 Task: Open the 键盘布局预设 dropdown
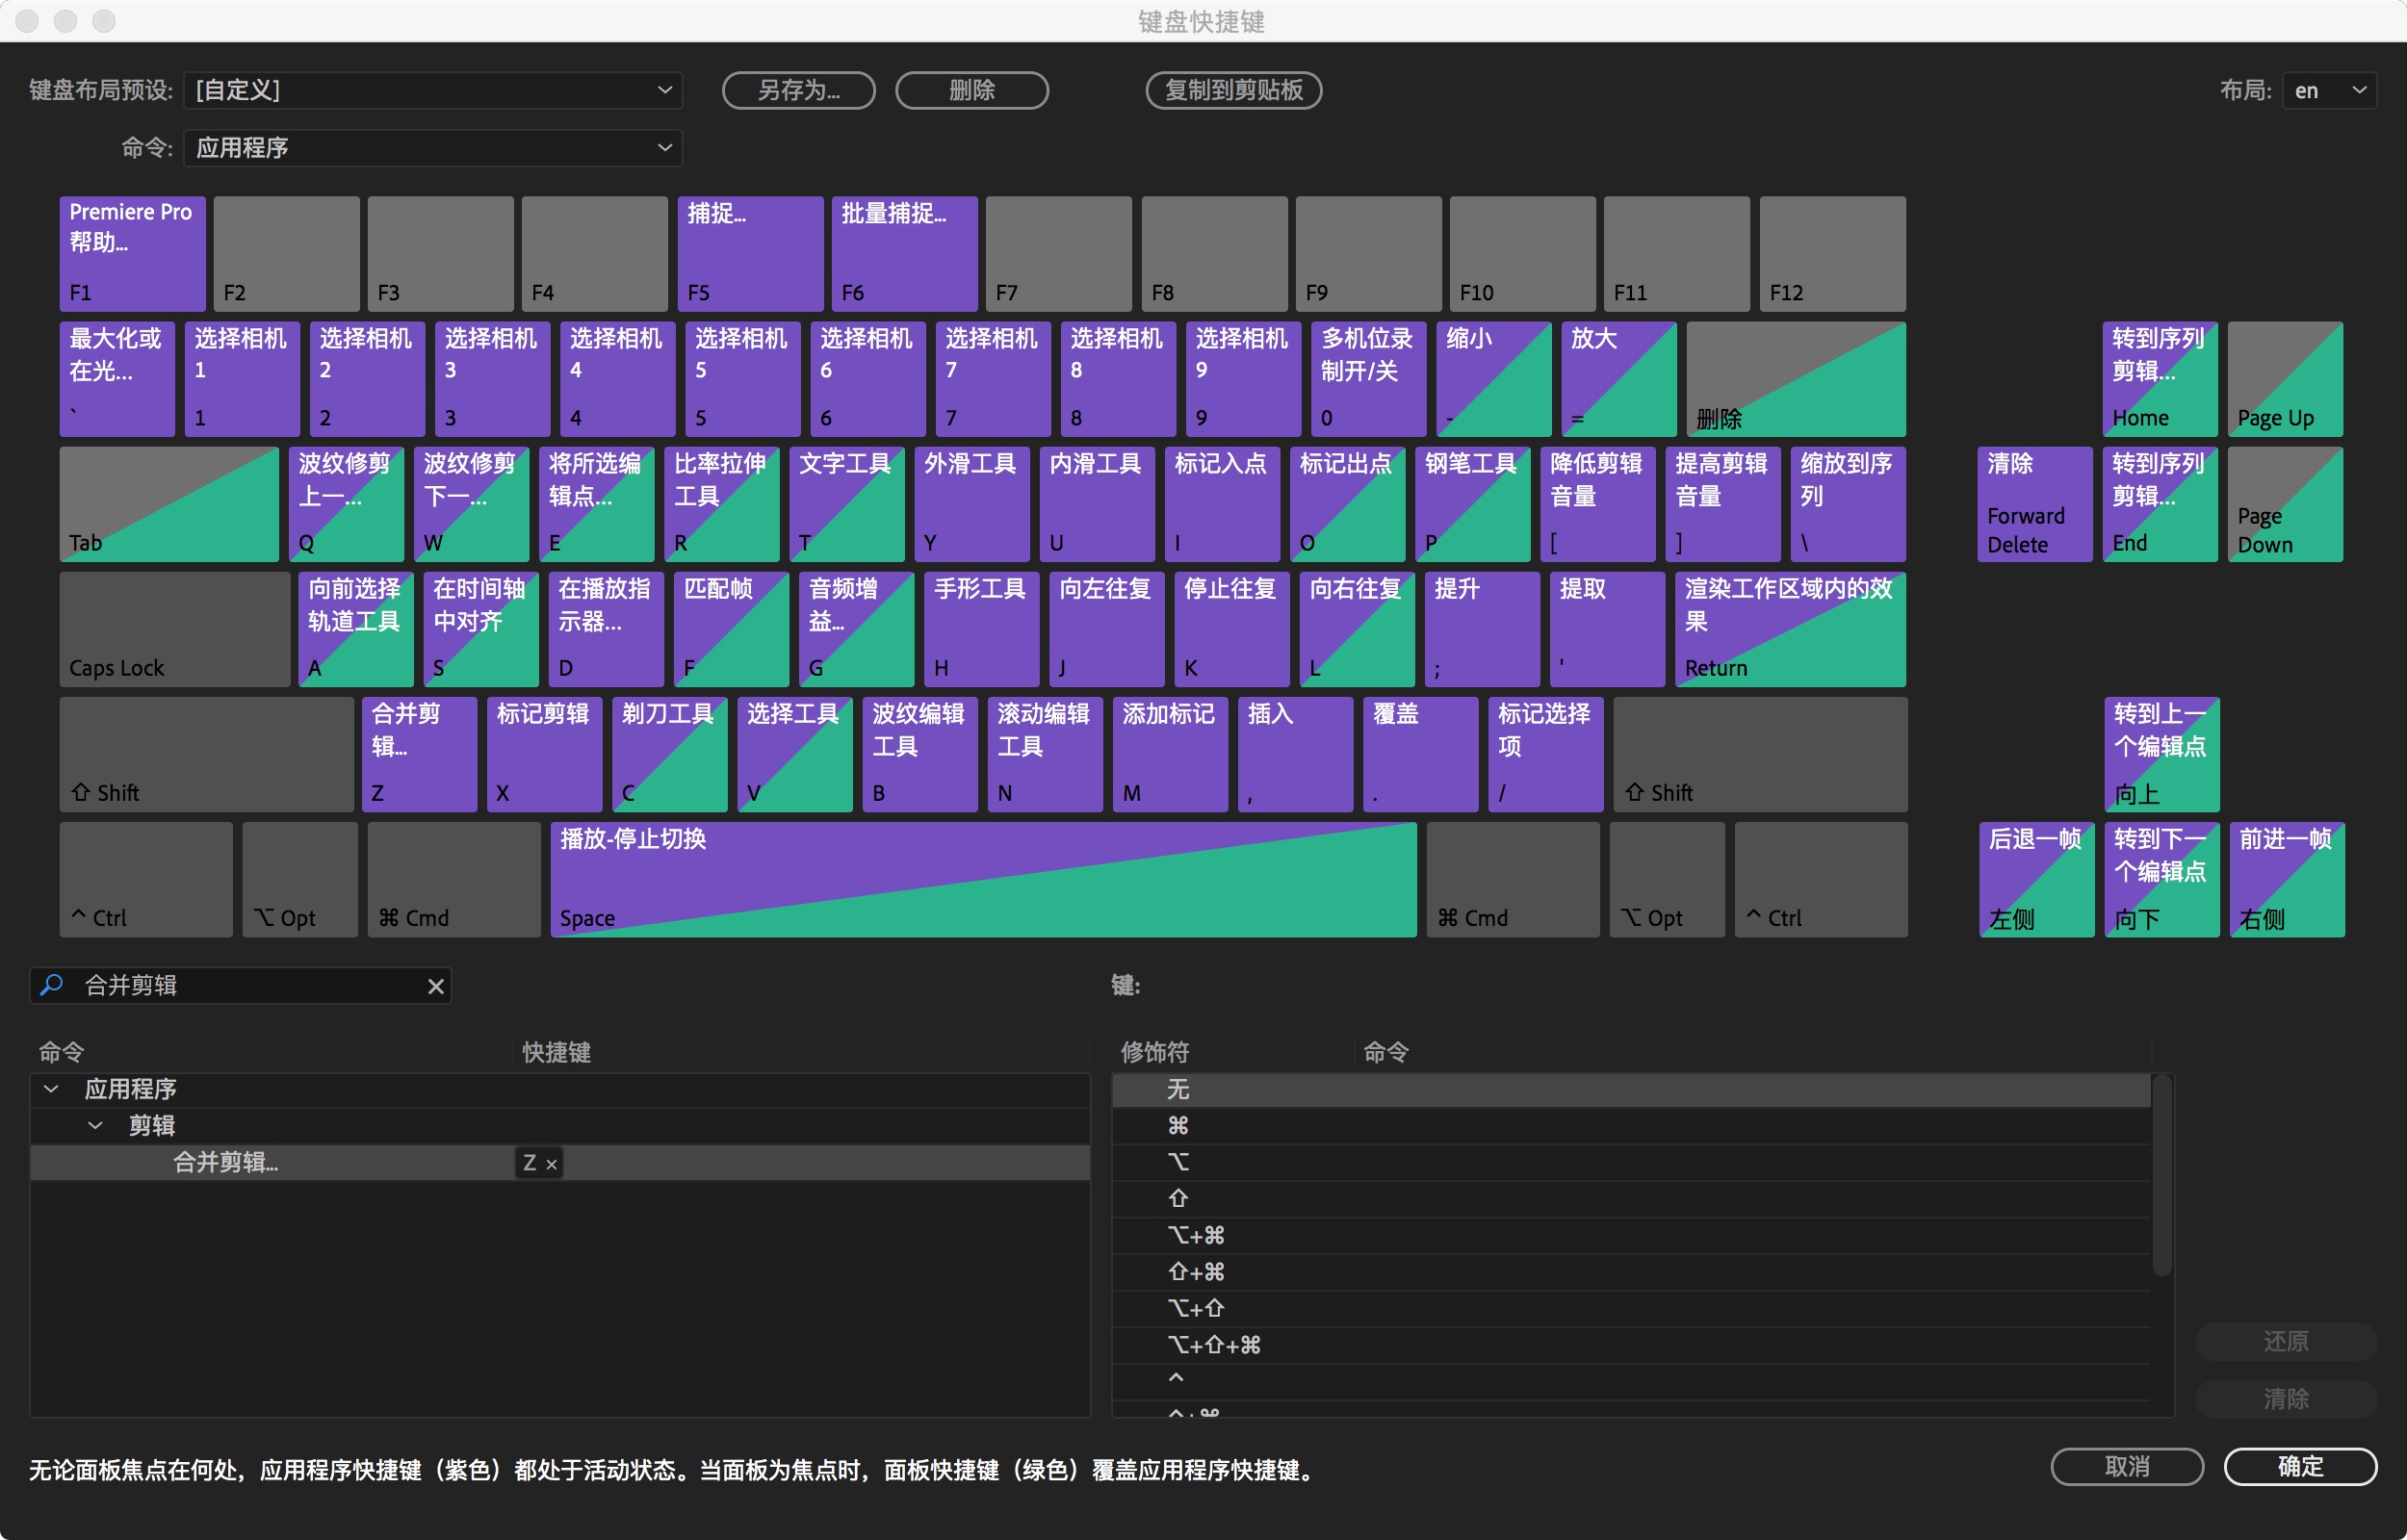click(432, 90)
